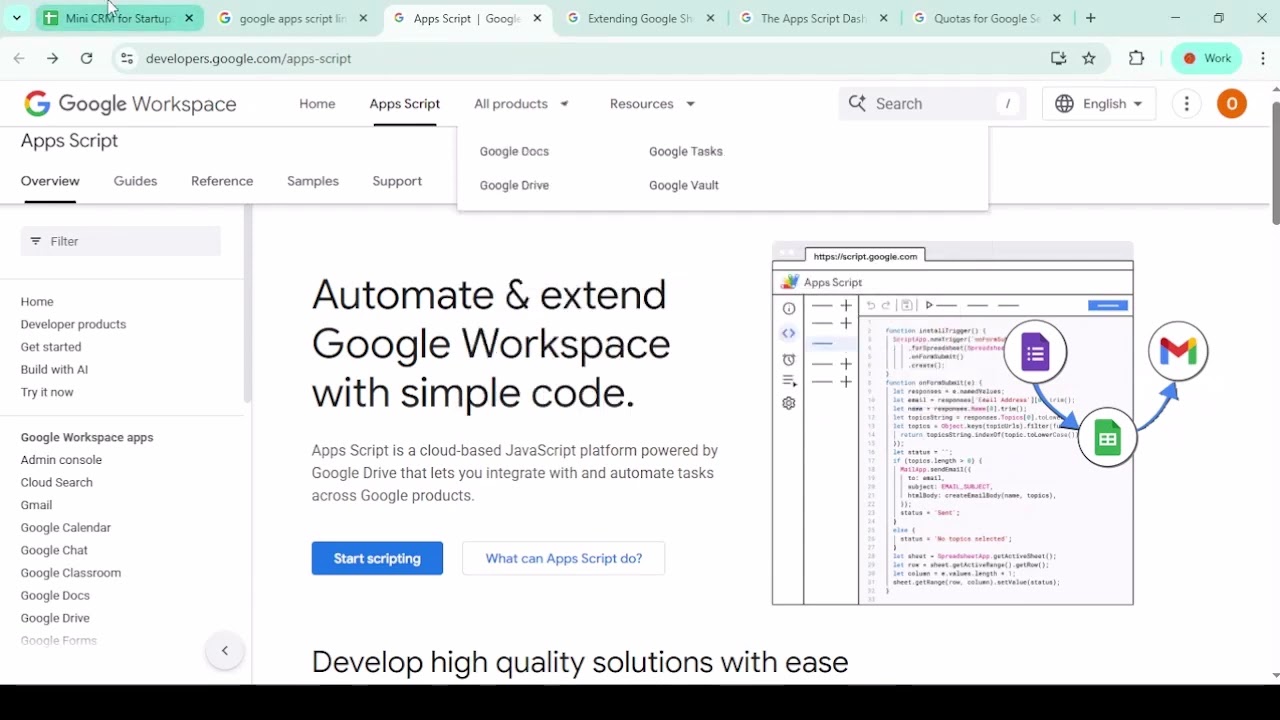The height and width of the screenshot is (720, 1280).
Task: Open the Work profile button
Action: click(x=1207, y=58)
